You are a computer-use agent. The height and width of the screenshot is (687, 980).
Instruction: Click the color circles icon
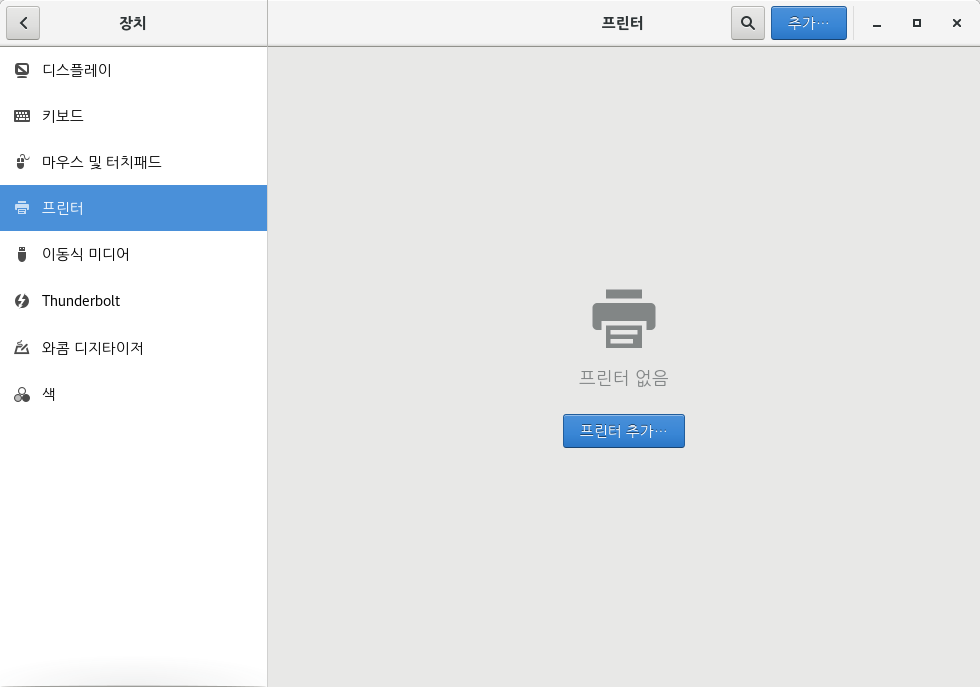[22, 394]
